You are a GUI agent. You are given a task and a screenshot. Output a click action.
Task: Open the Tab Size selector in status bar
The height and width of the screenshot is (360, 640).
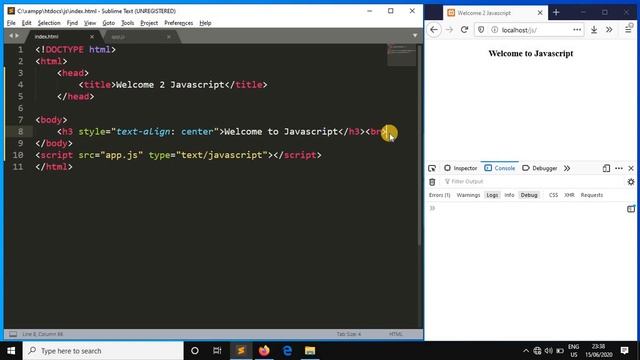pyautogui.click(x=349, y=334)
